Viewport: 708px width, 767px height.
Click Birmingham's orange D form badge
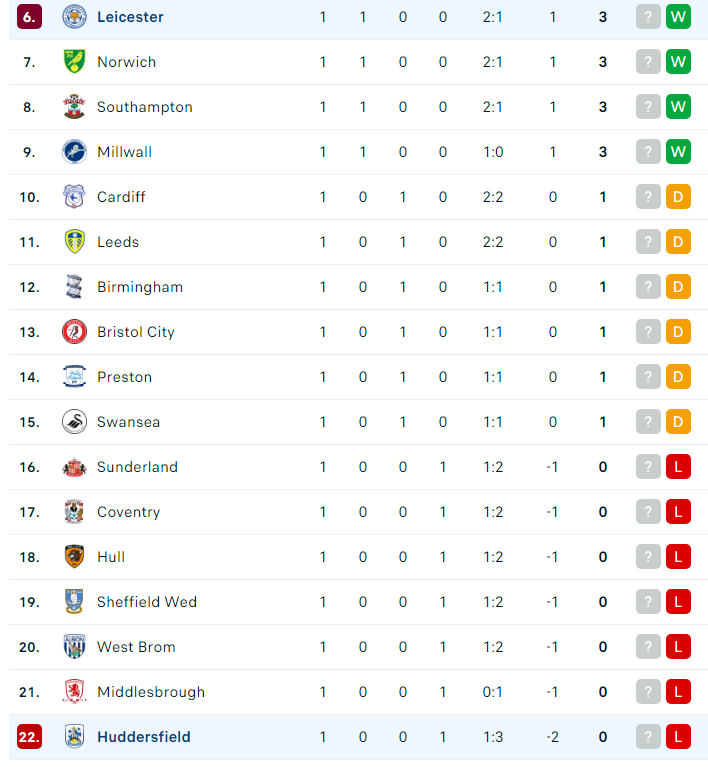pos(678,287)
